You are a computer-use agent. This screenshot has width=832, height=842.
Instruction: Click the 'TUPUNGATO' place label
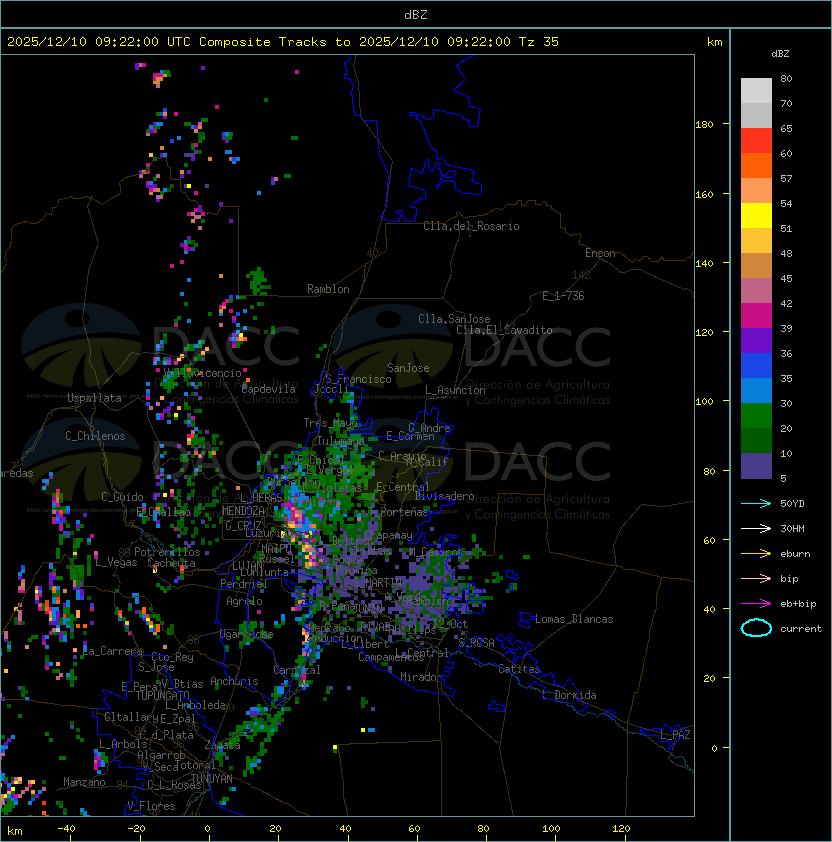click(162, 696)
